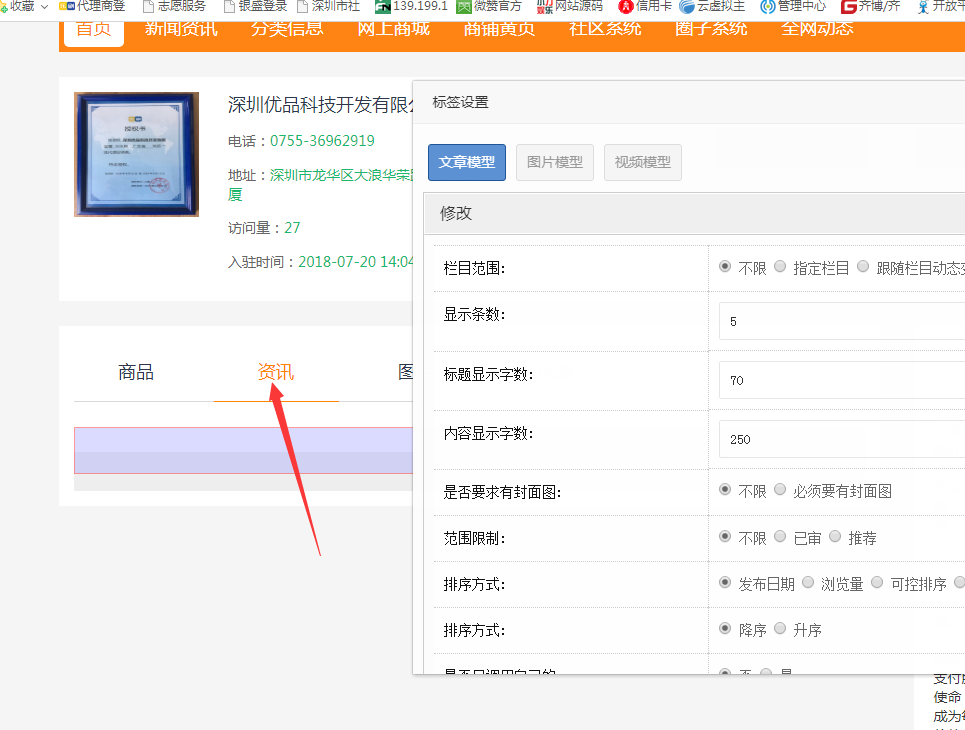Switch to the 视频模型 tab
The image size is (965, 730).
(642, 163)
